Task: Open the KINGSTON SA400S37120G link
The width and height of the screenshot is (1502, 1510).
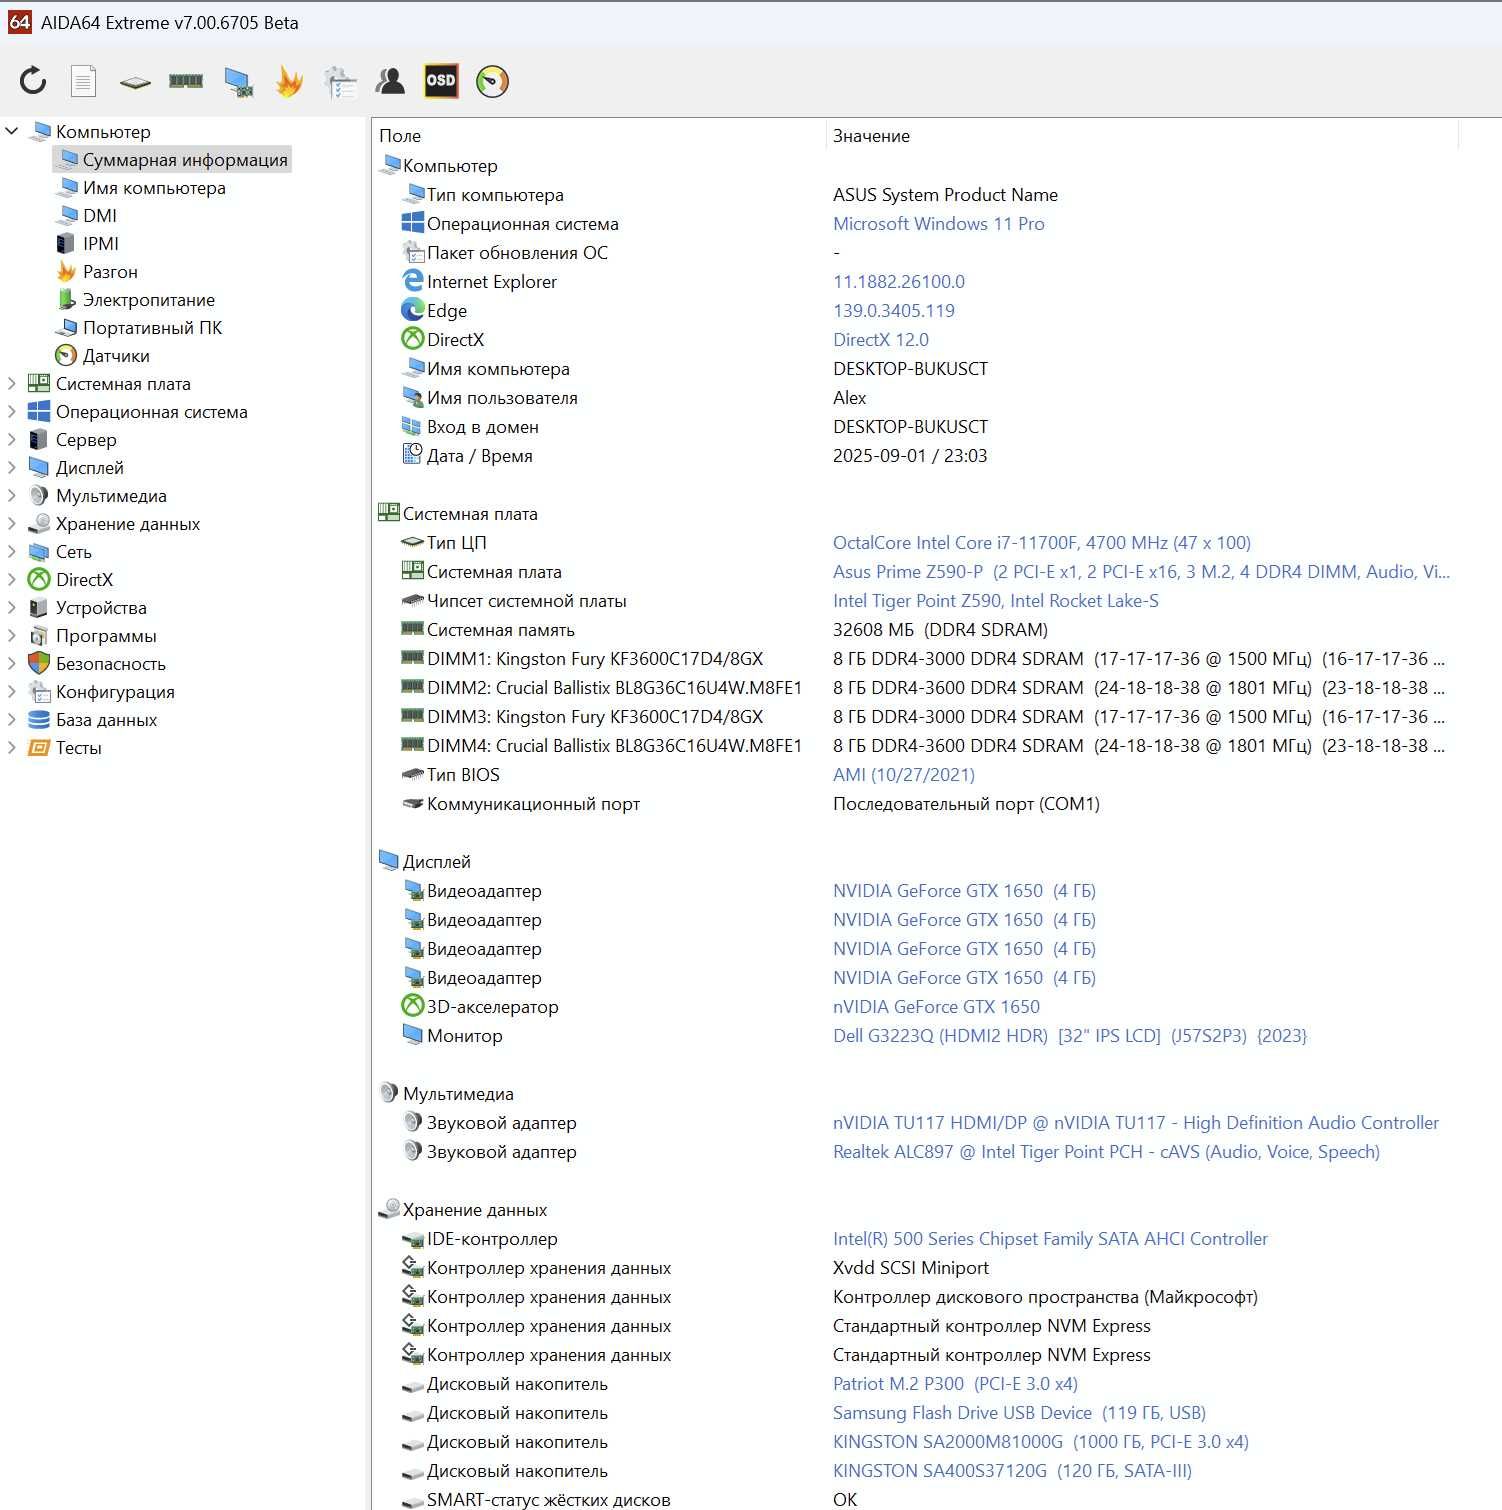Action: coord(1012,1470)
